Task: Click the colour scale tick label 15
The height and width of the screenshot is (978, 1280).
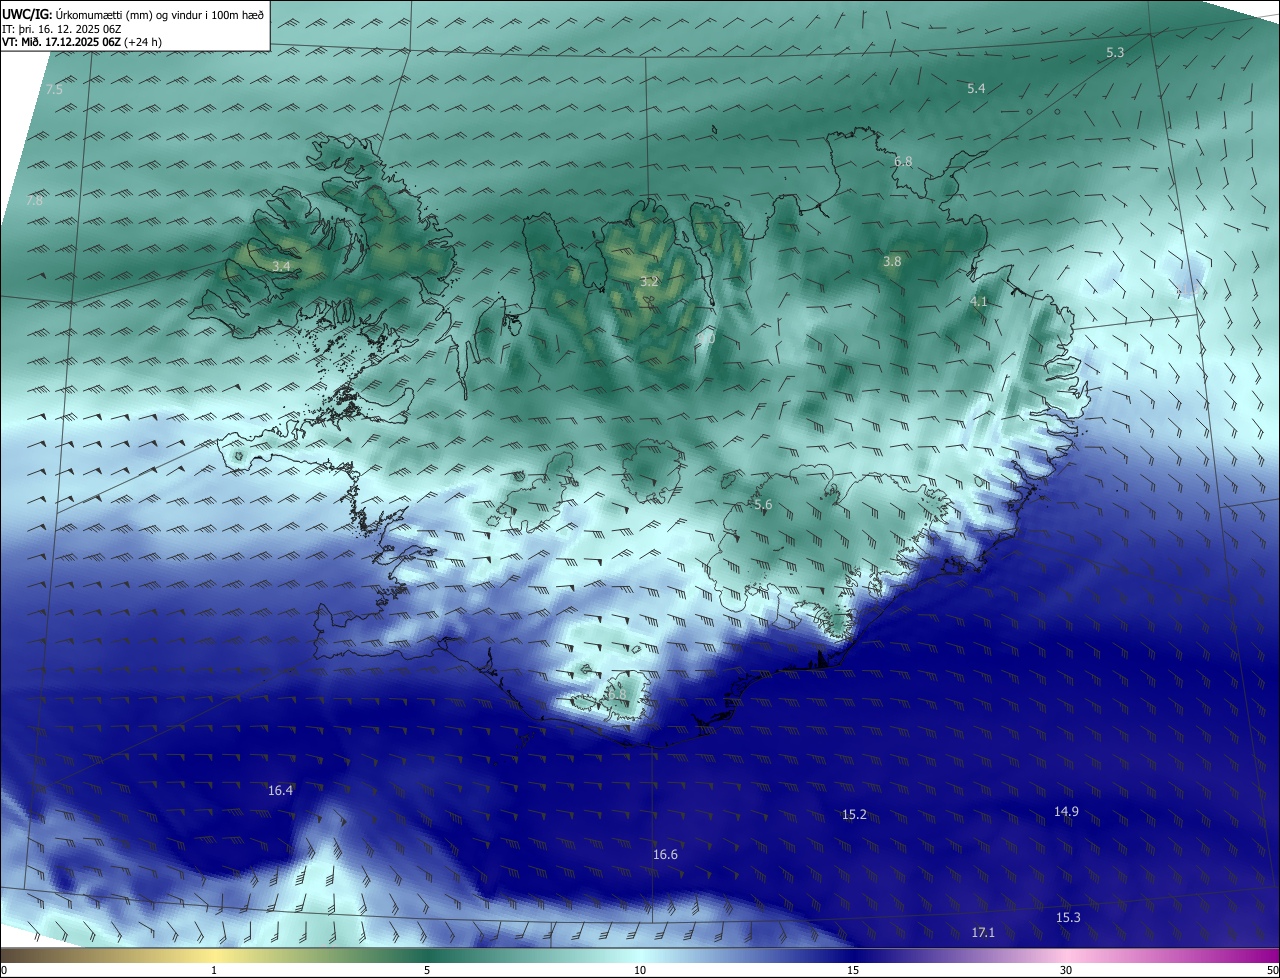Action: [x=853, y=970]
